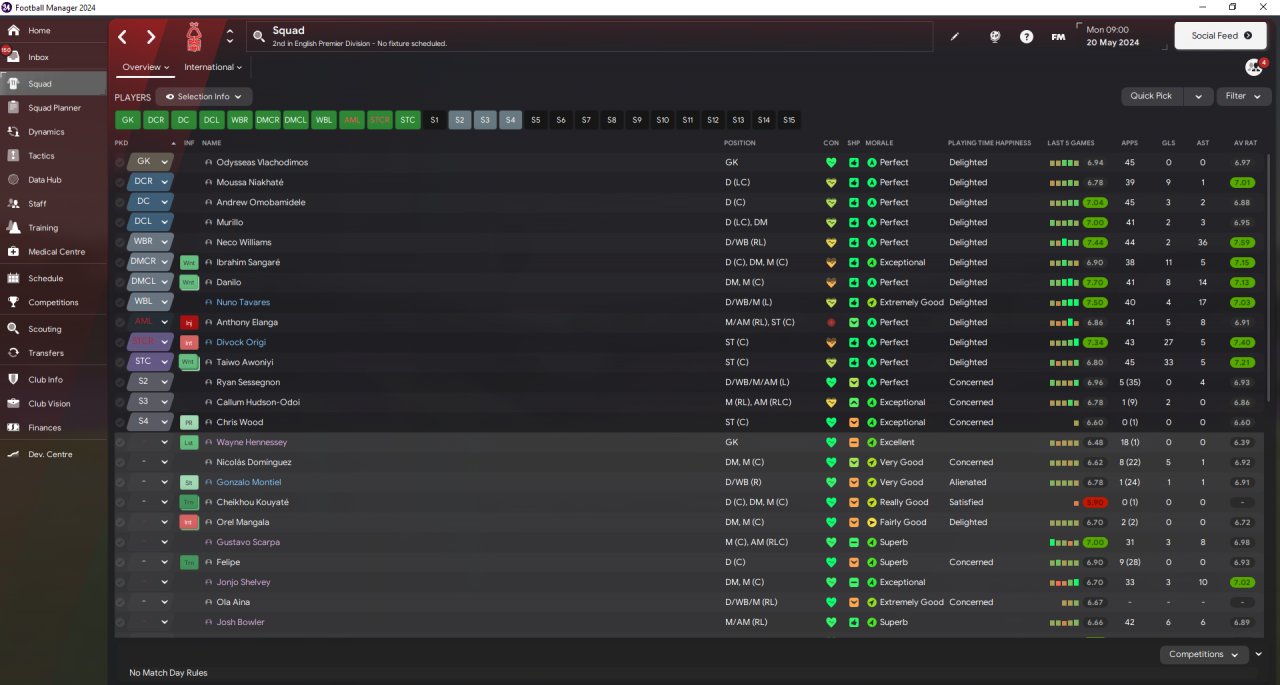Select the Squad sidebar menu item
1280x685 pixels.
pyautogui.click(x=54, y=84)
